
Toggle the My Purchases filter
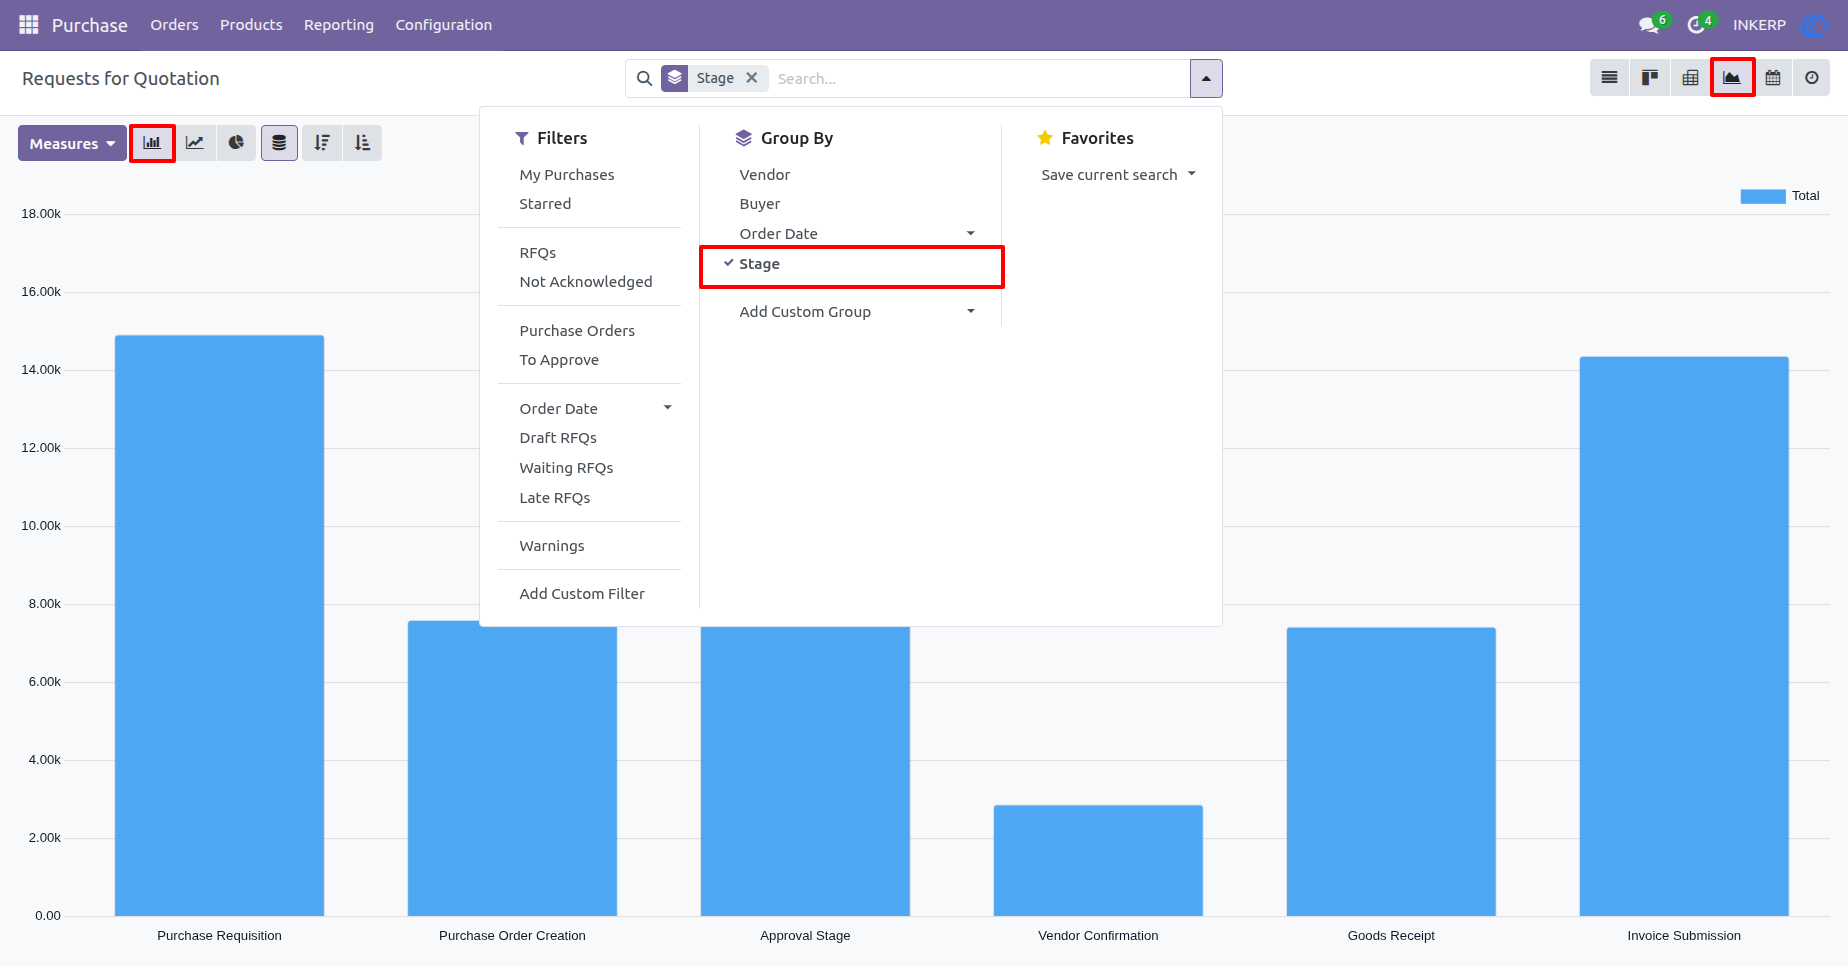pos(567,175)
